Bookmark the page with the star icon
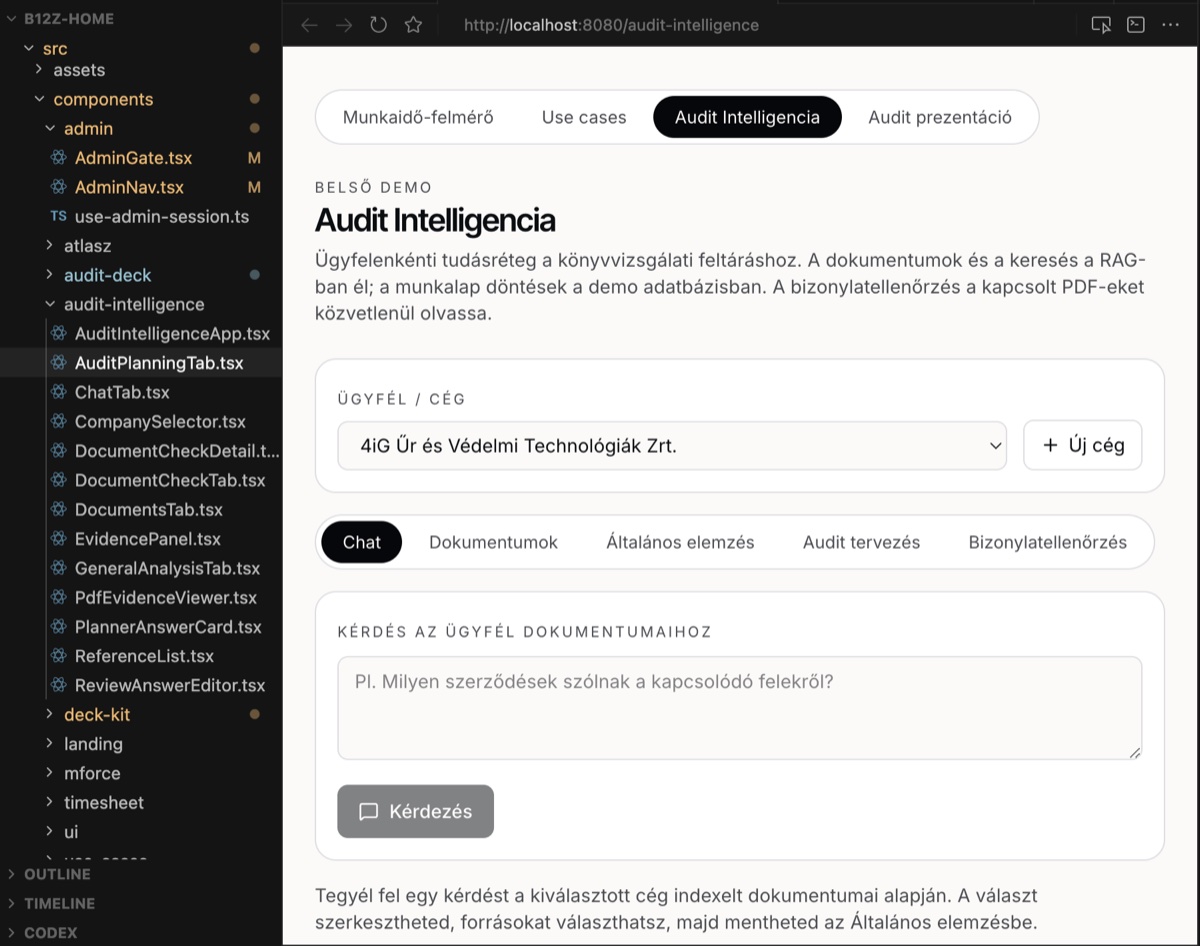This screenshot has width=1200, height=946. pos(413,25)
